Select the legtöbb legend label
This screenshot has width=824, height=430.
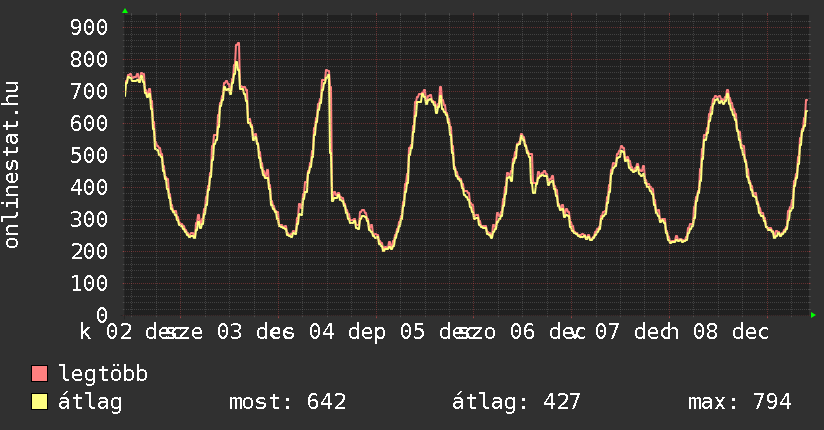coord(104,375)
